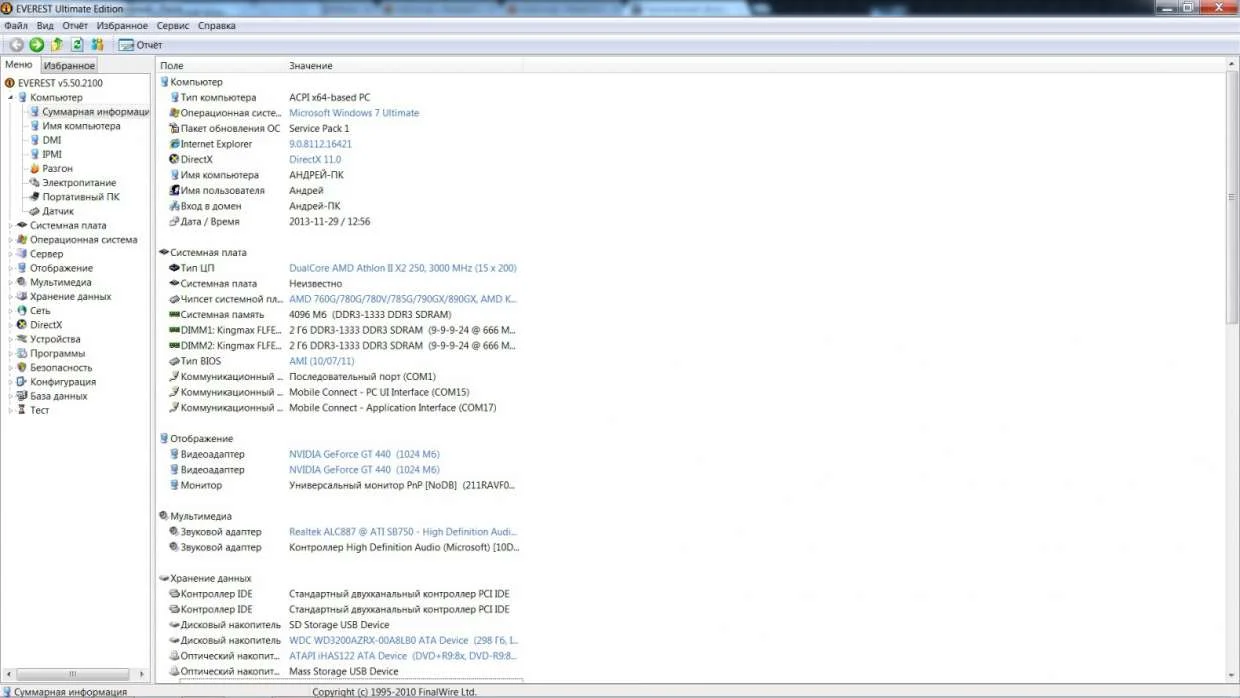Image resolution: width=1240 pixels, height=698 pixels.
Task: Click the Realtek ALC887 audio adapter link
Action: tap(404, 532)
